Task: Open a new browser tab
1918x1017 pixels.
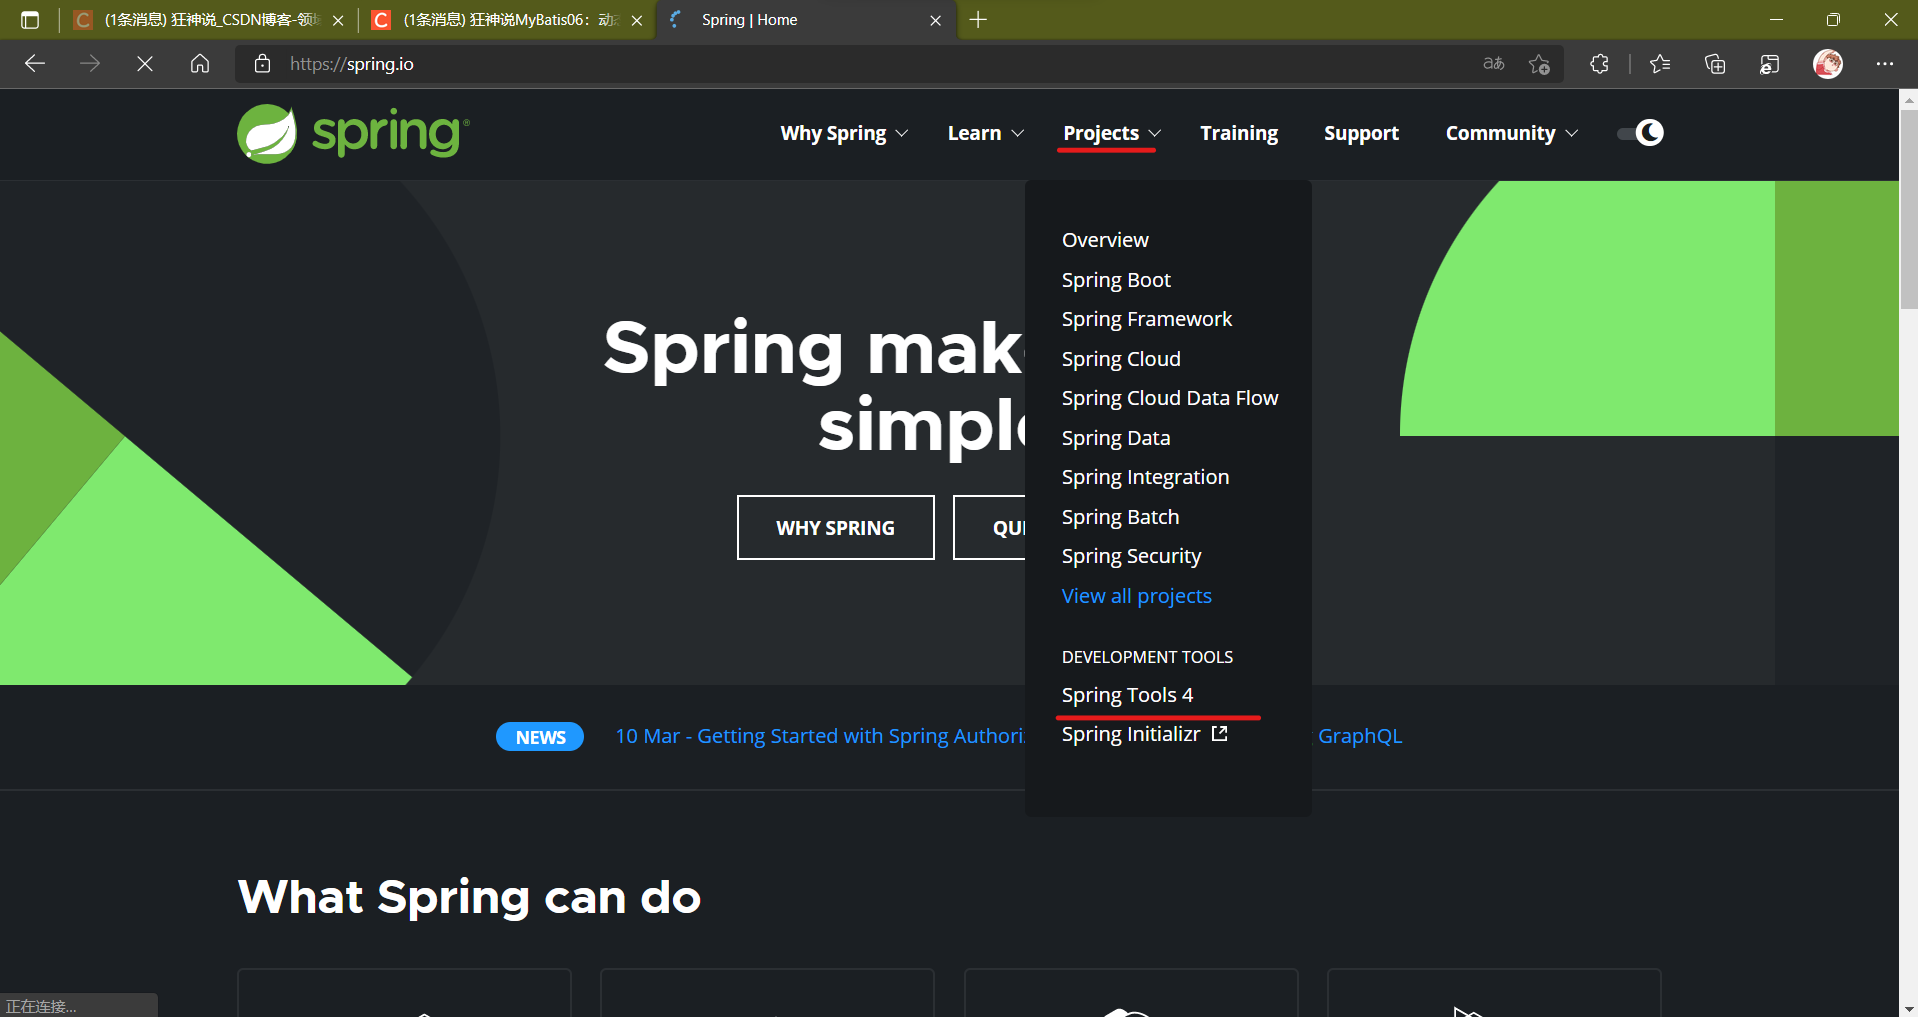Action: pyautogui.click(x=978, y=20)
